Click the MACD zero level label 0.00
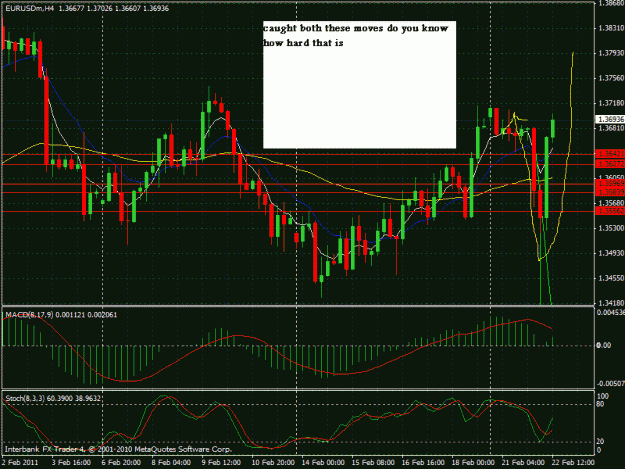Image resolution: width=625 pixels, height=469 pixels. click(603, 345)
